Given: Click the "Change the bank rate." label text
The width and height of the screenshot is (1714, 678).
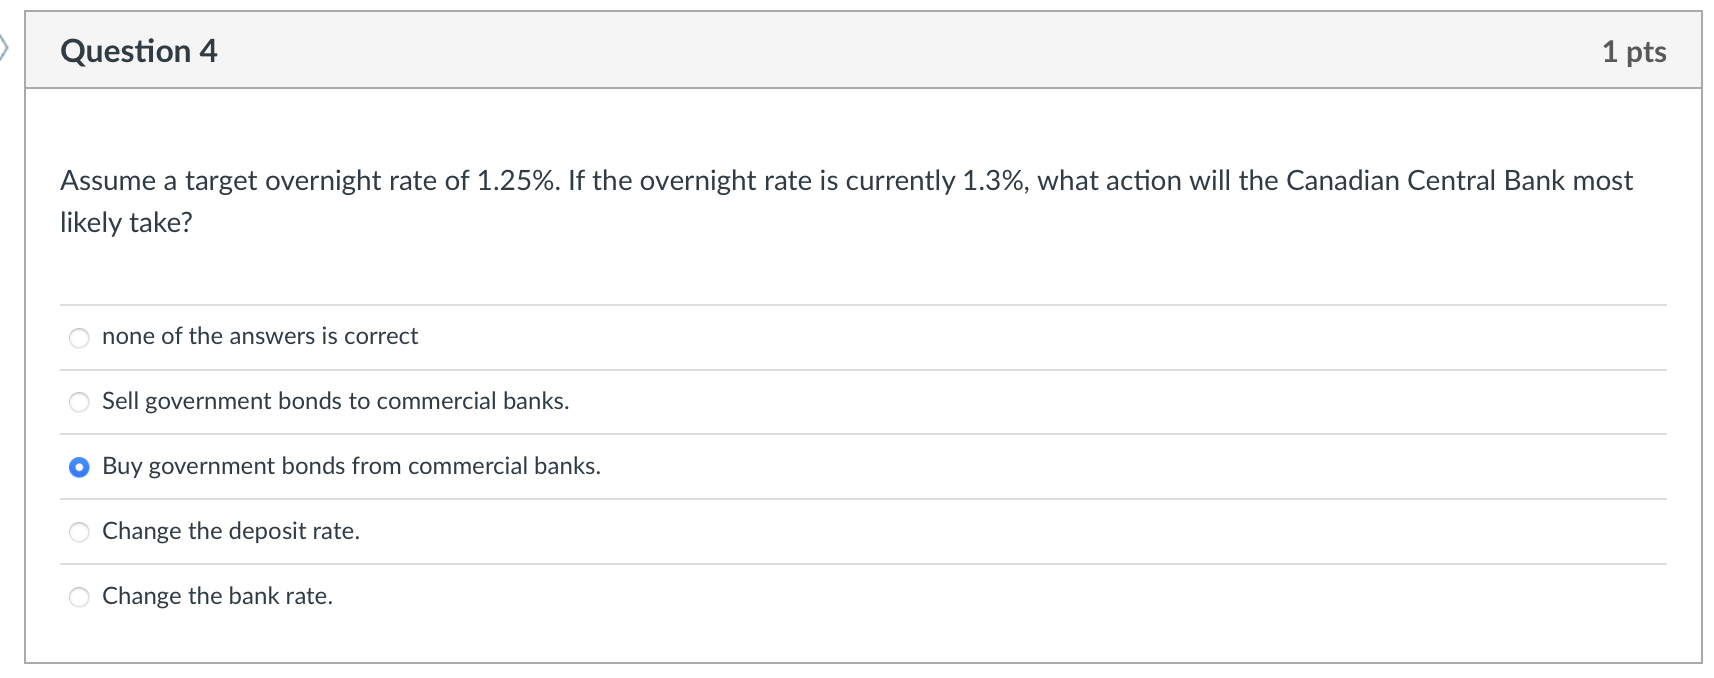Looking at the screenshot, I should click(x=217, y=596).
